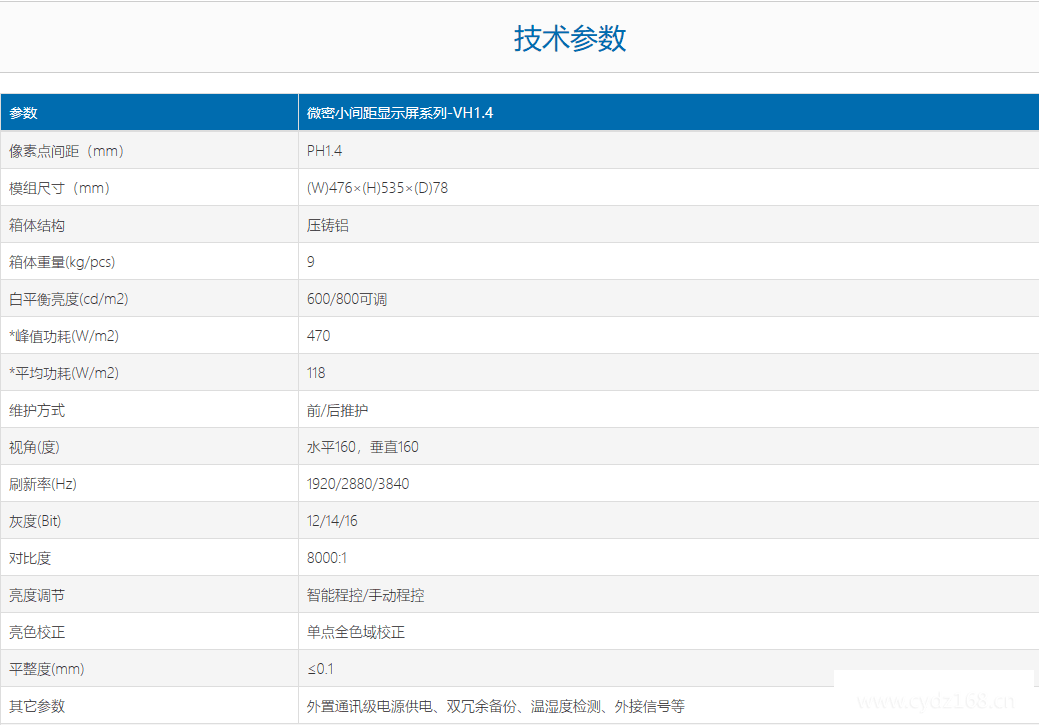Image resolution: width=1039 pixels, height=725 pixels.
Task: Click the 技术参数 page heading
Action: [x=570, y=39]
